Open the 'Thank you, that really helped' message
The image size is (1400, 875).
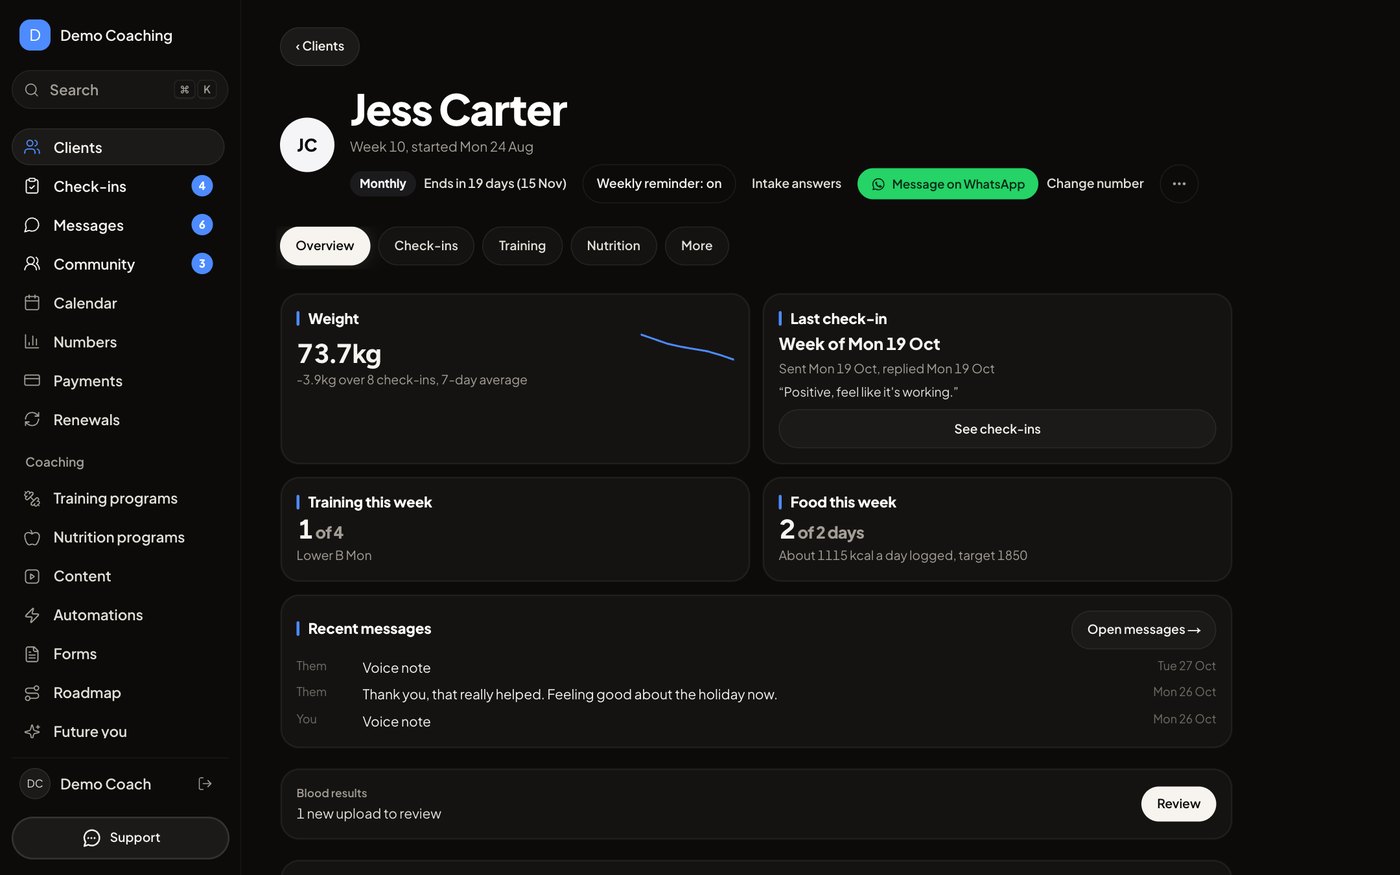coord(570,695)
